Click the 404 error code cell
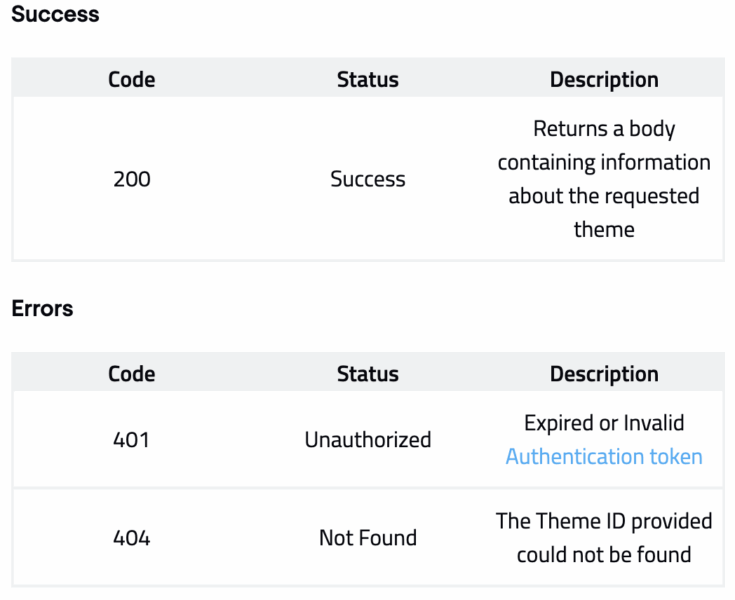The image size is (735, 600). 132,538
